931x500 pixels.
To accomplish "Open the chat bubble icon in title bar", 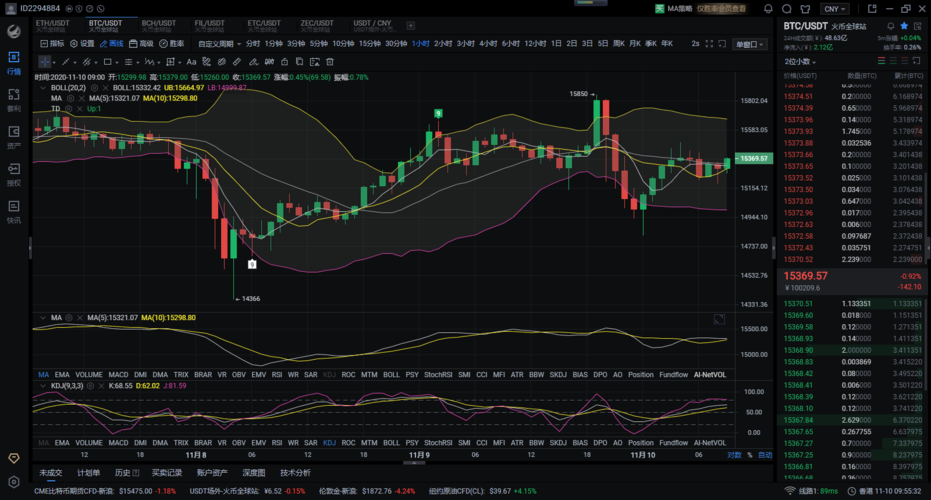I will coord(787,9).
